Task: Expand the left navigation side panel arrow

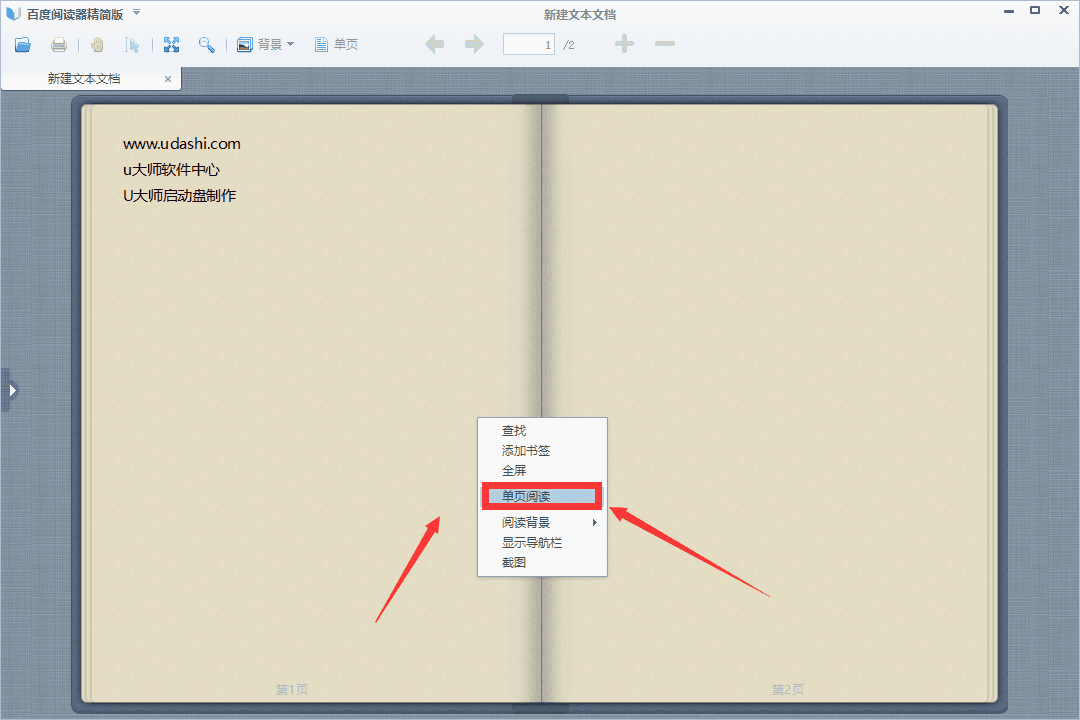Action: [12, 390]
